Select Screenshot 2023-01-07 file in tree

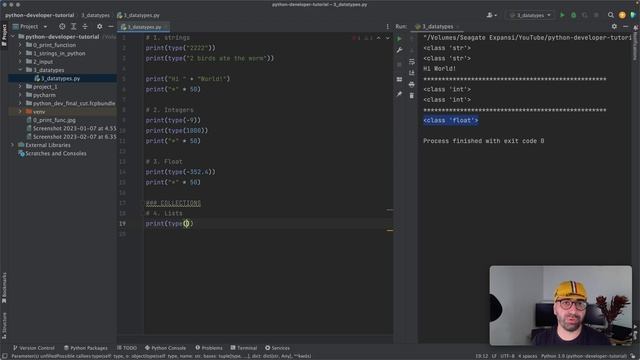pyautogui.click(x=71, y=128)
